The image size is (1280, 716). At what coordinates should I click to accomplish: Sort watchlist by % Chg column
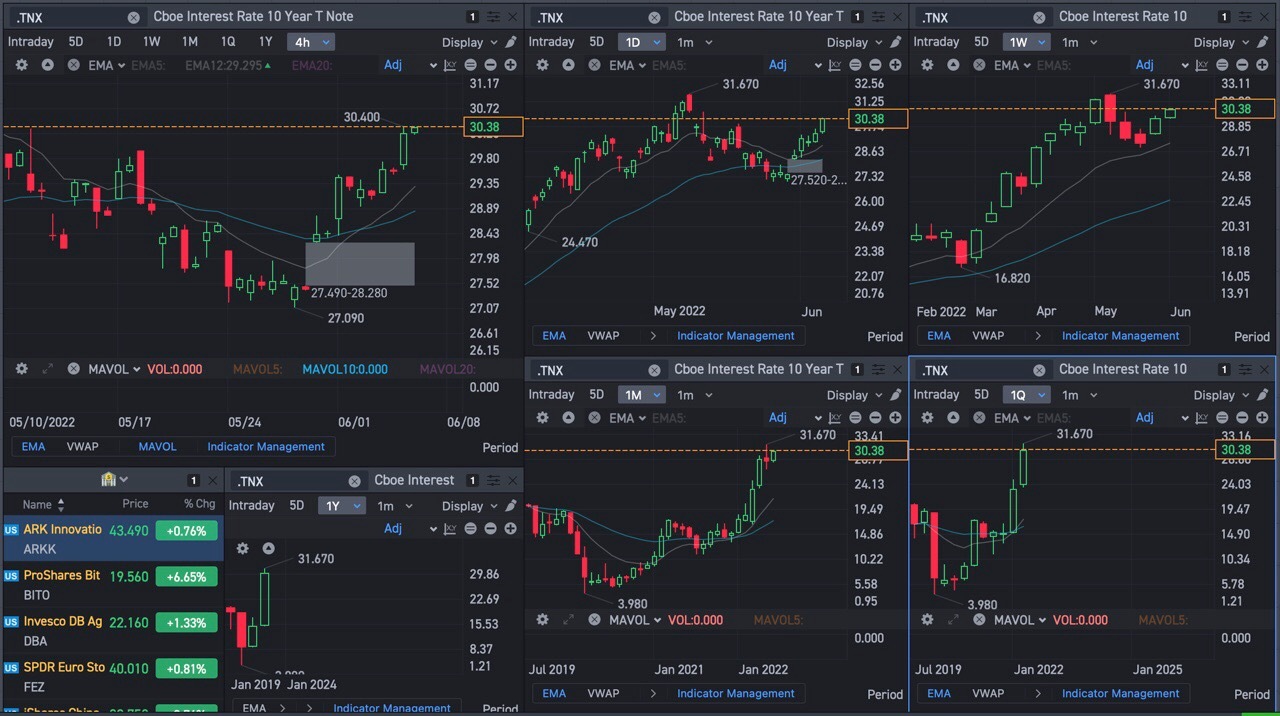[x=200, y=504]
